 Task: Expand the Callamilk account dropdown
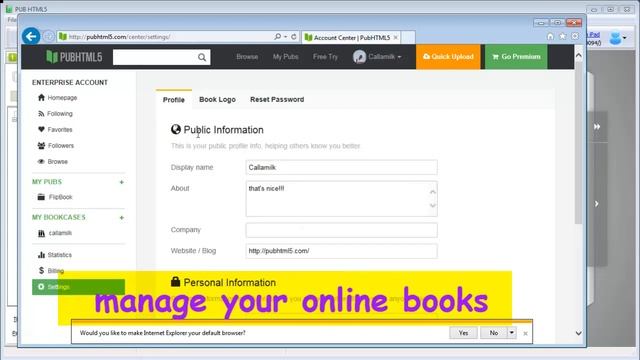pyautogui.click(x=399, y=57)
